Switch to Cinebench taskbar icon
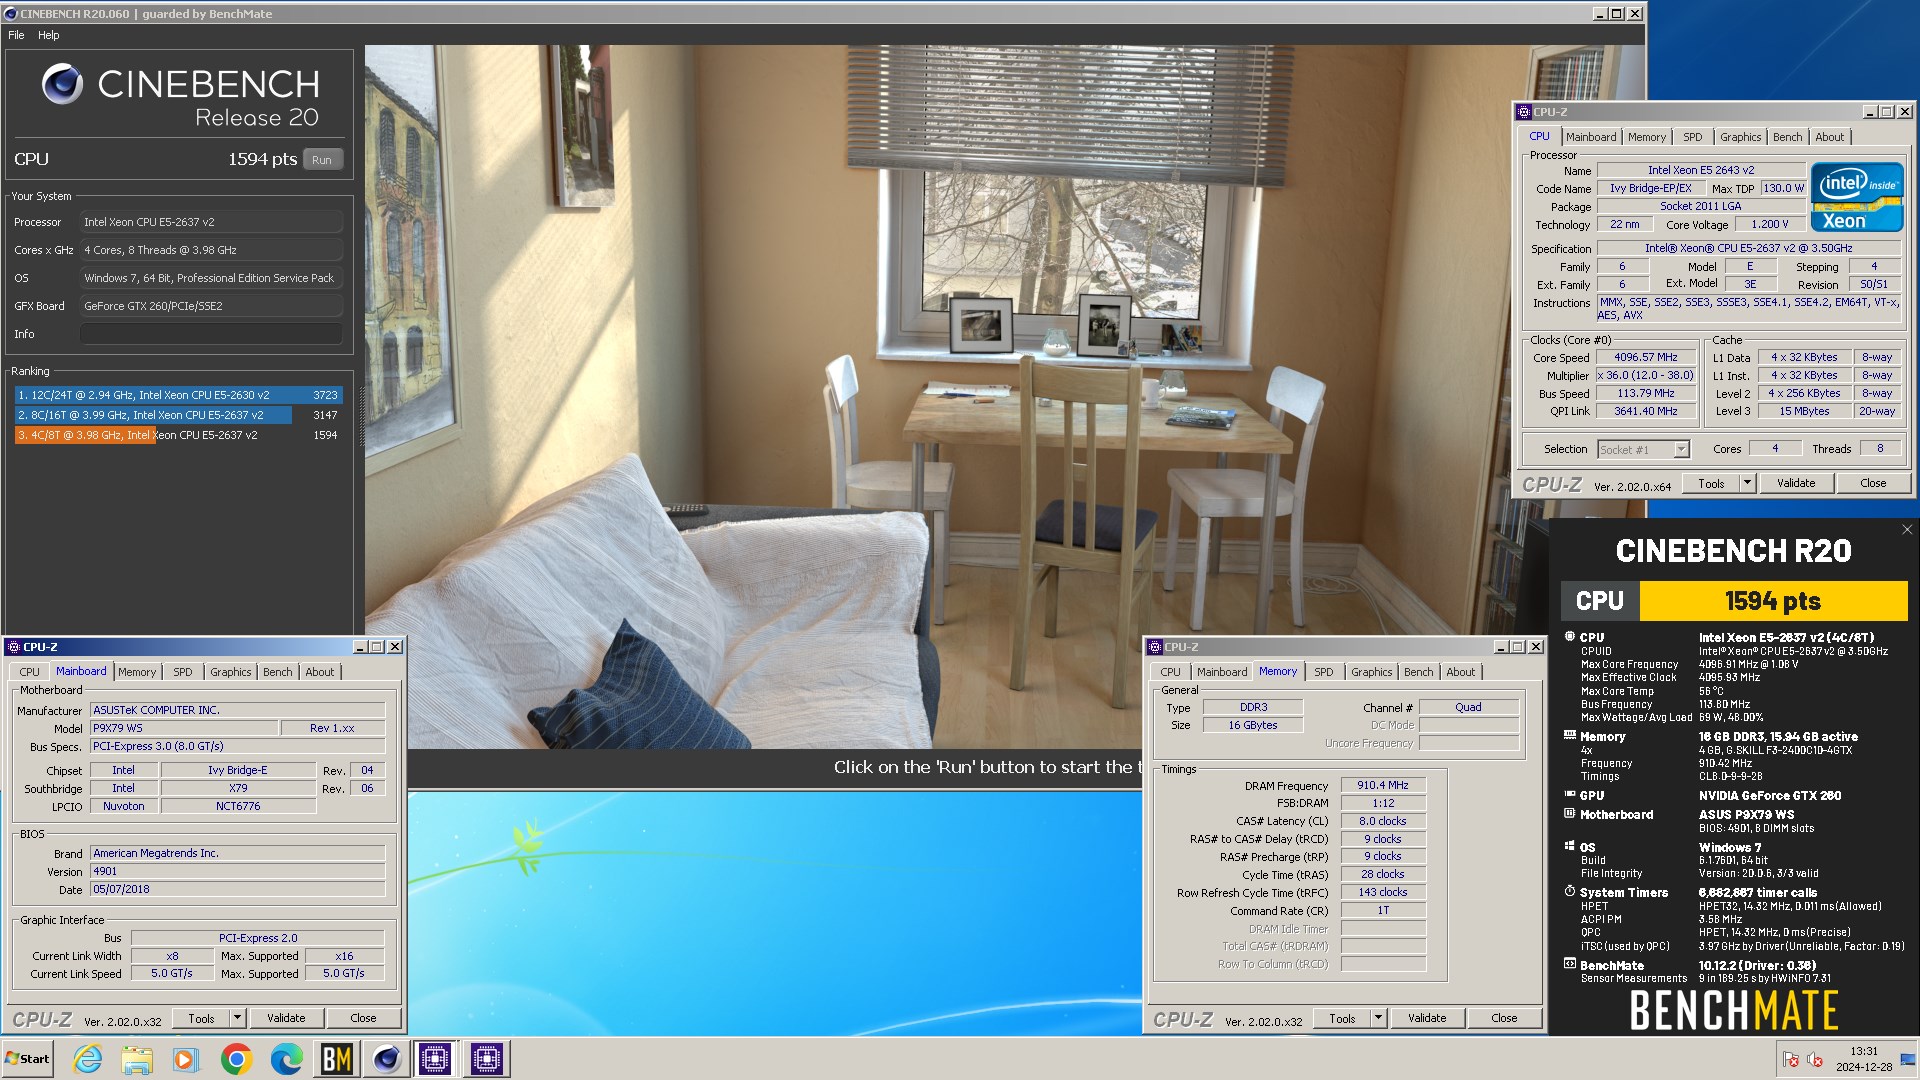Screen dimensions: 1920x1080 (386, 1059)
